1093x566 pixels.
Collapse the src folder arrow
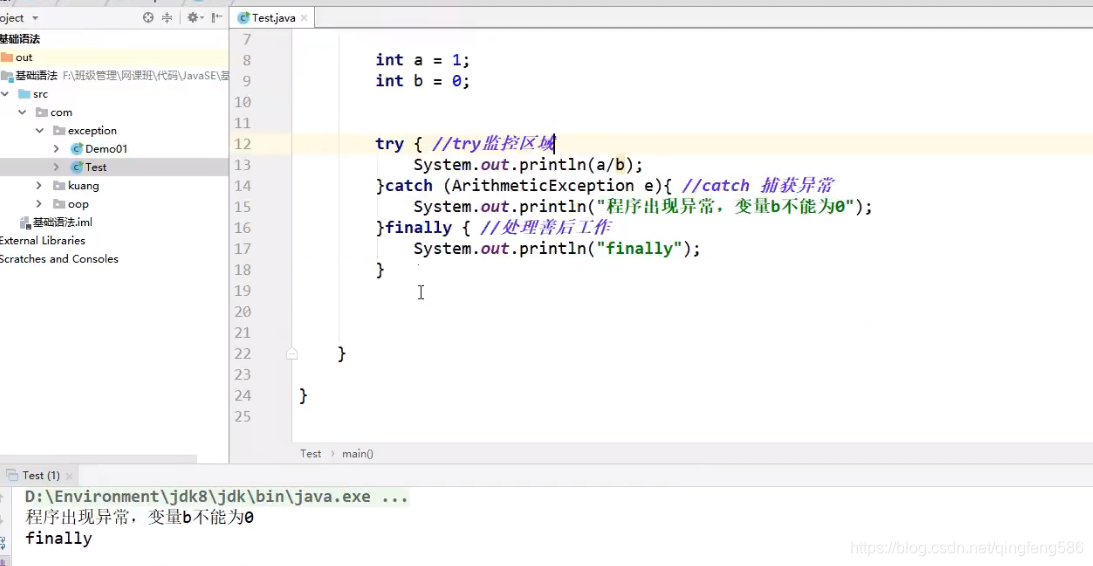(x=5, y=93)
